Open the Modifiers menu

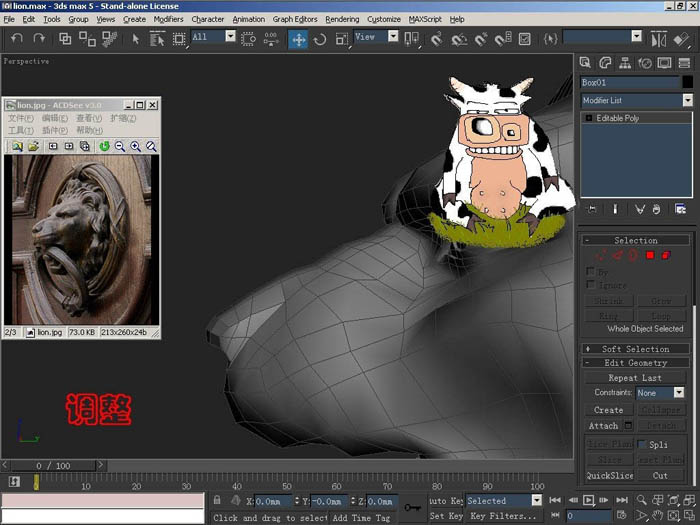tap(168, 19)
